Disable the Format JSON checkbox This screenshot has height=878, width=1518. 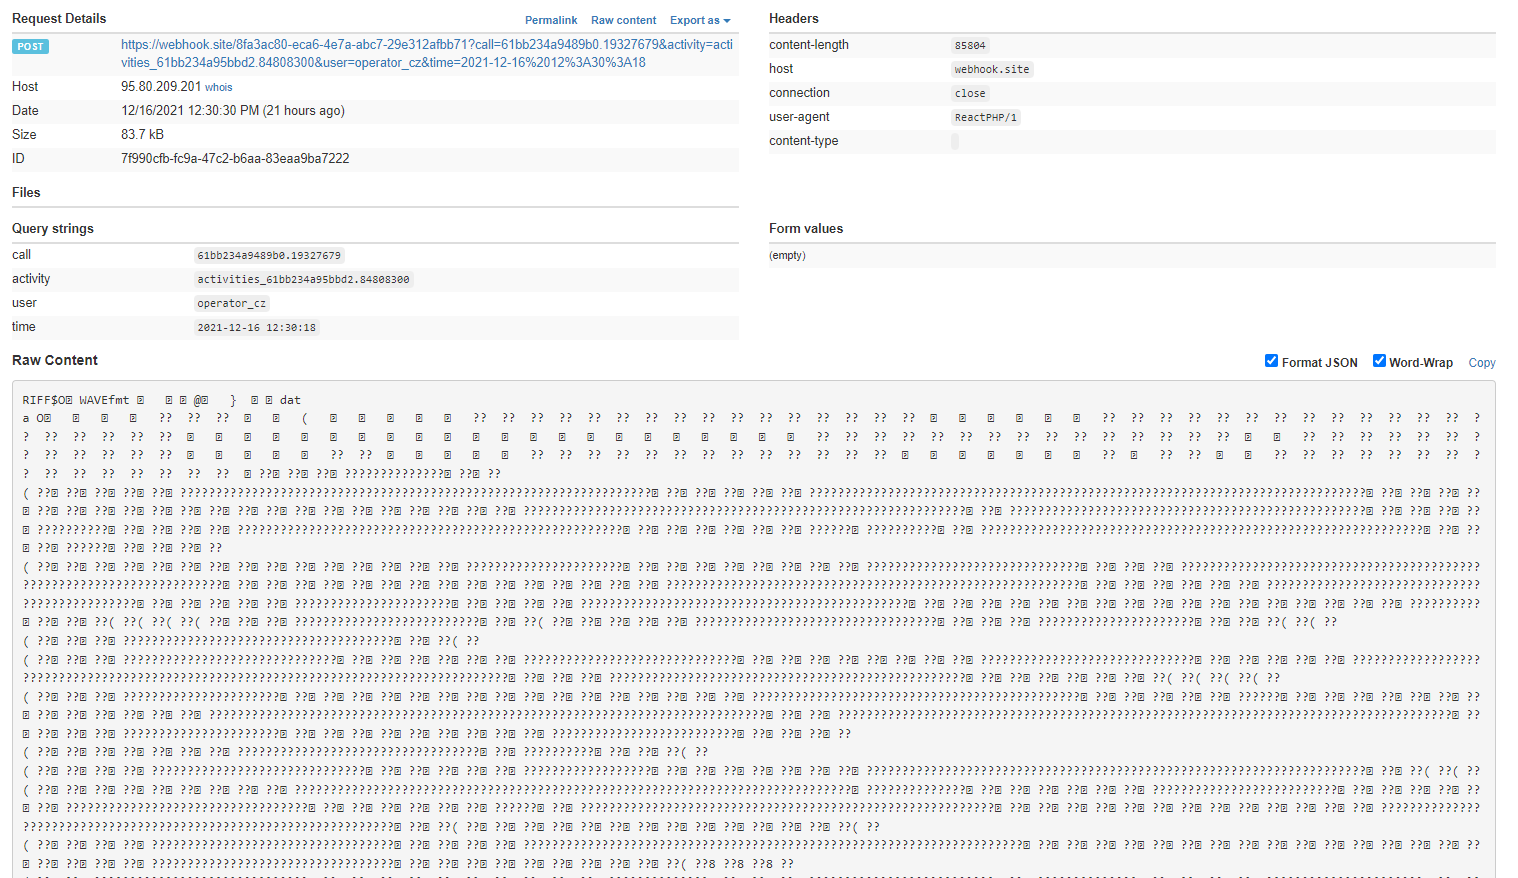point(1271,361)
